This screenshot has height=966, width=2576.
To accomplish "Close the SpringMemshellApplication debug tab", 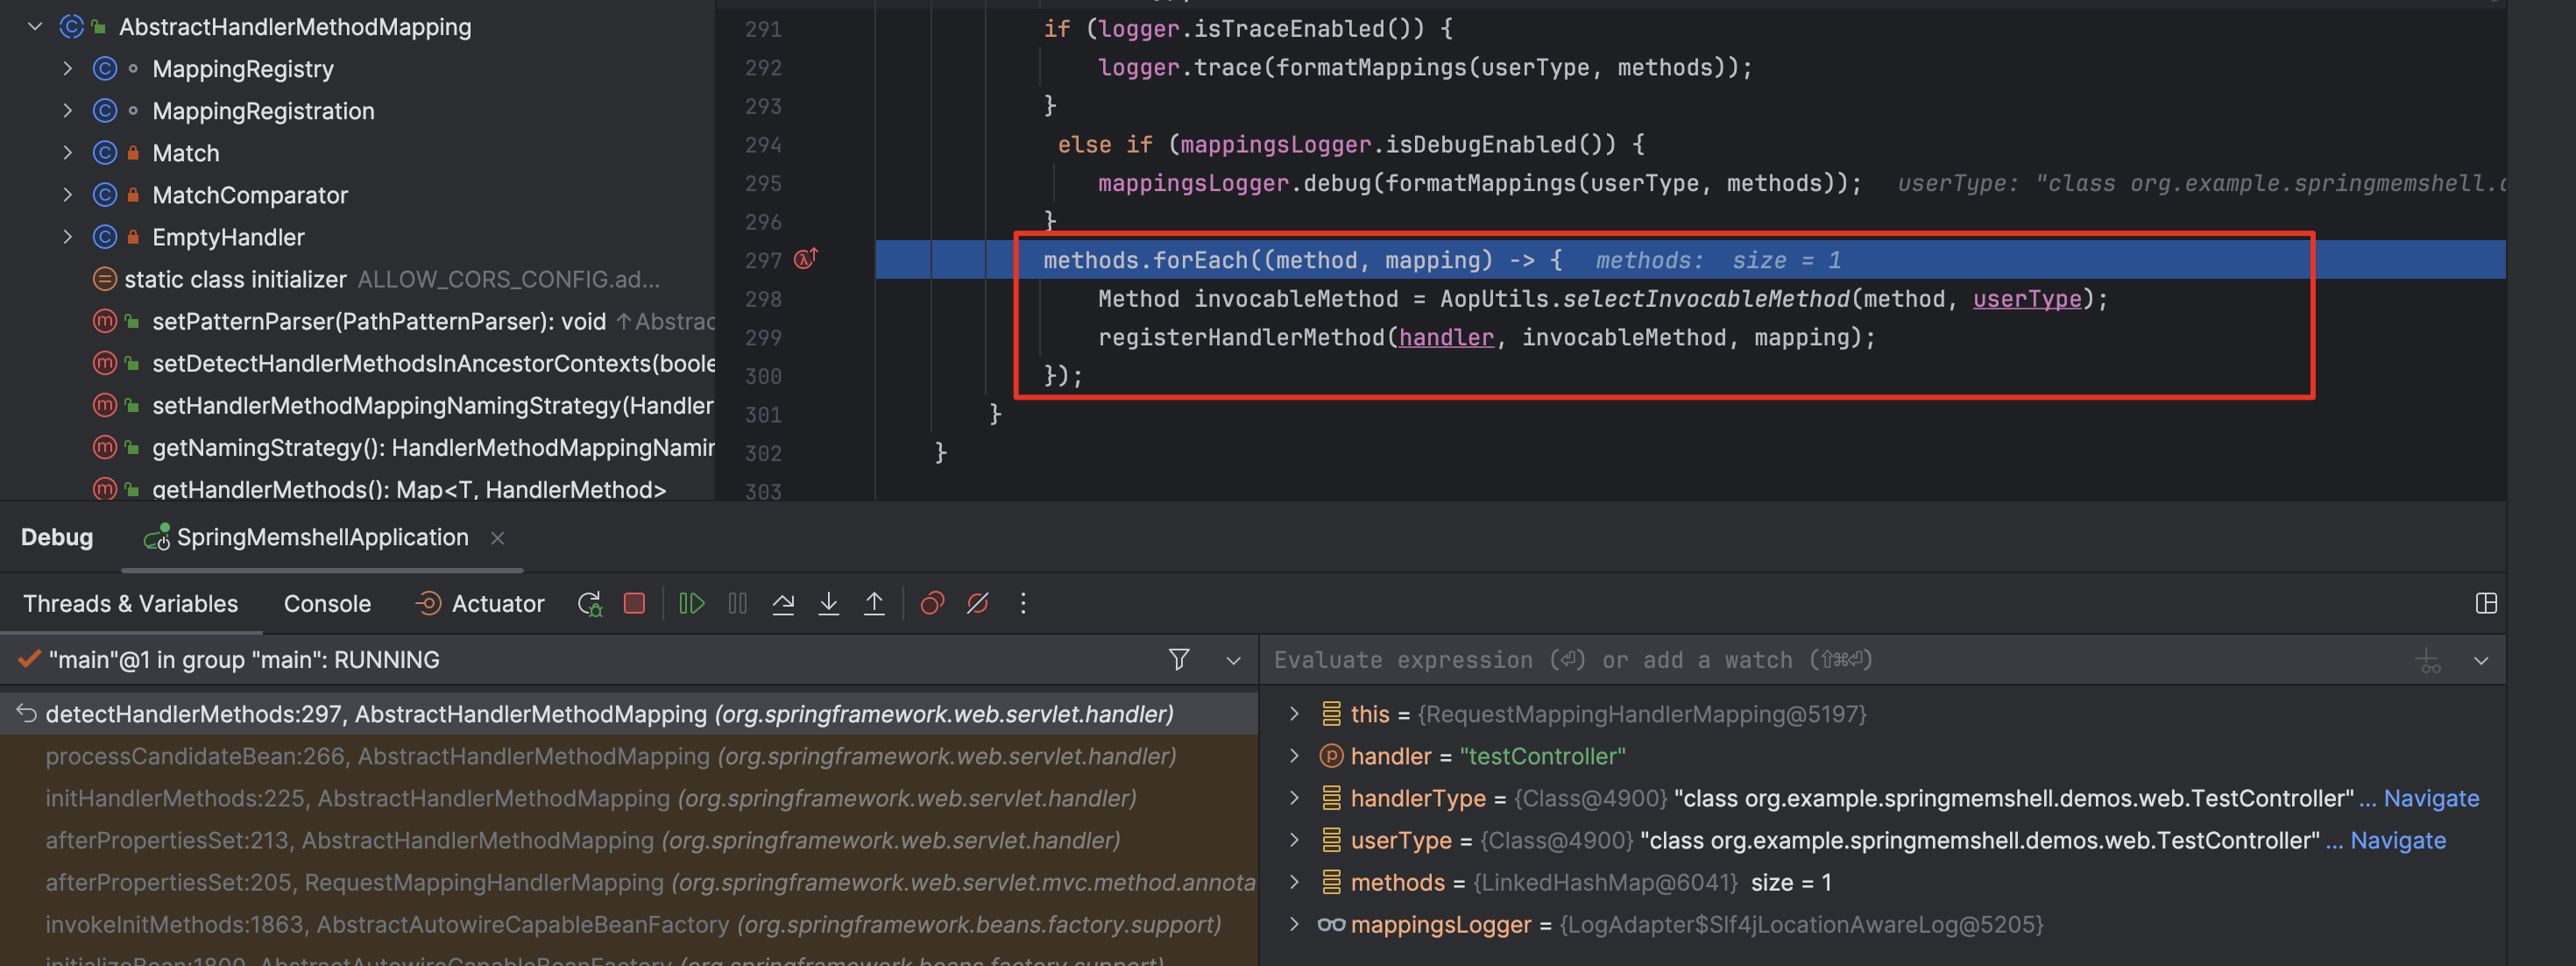I will coord(497,538).
